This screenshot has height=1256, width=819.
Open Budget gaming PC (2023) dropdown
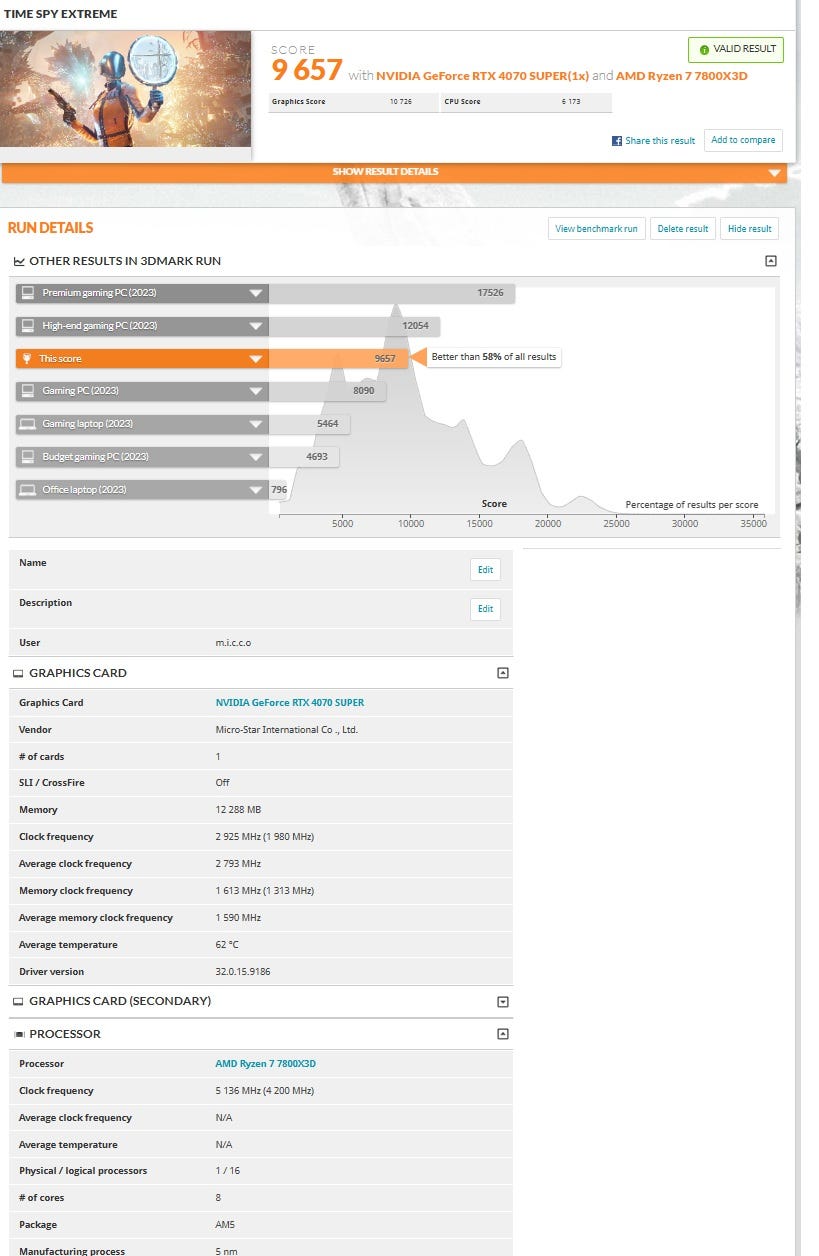pyautogui.click(x=256, y=457)
